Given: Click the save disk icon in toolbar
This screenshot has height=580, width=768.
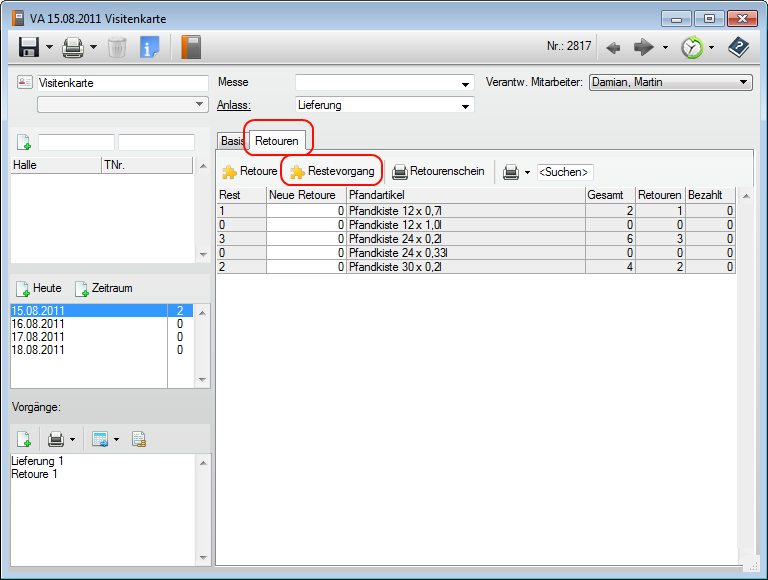Looking at the screenshot, I should pos(29,47).
